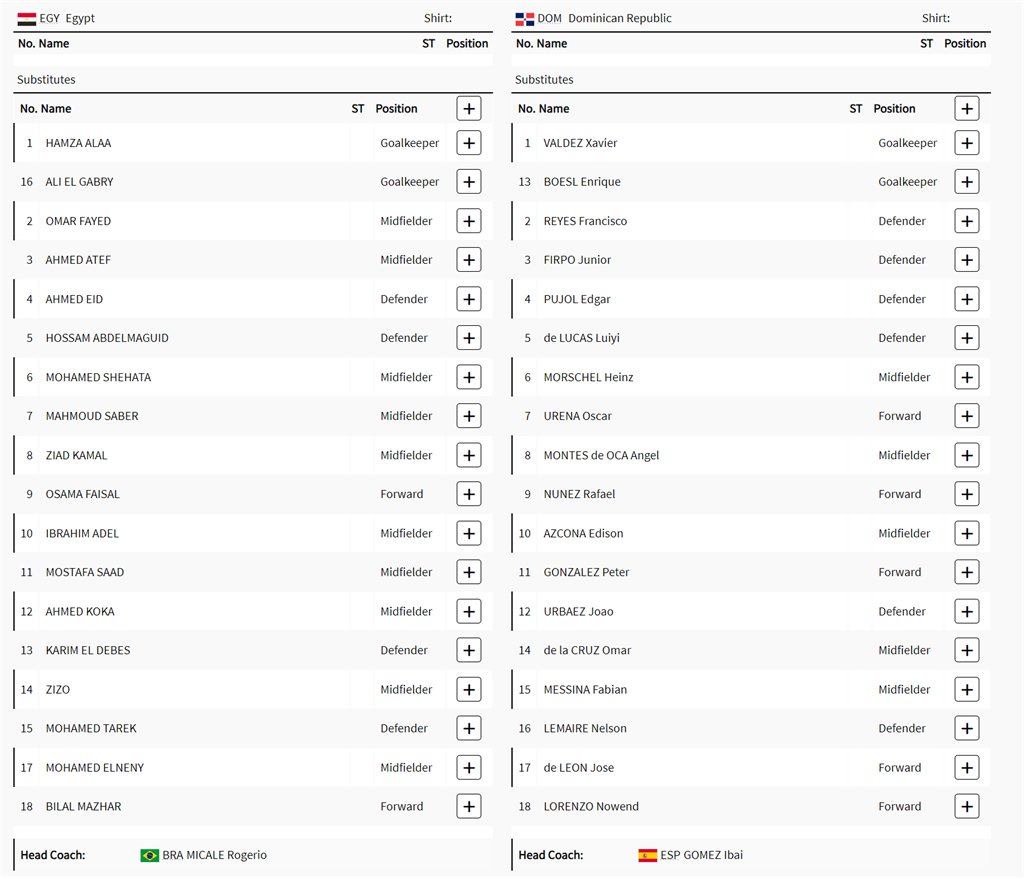Add VALDEZ Xavier with plus icon
1024x878 pixels.
(967, 143)
